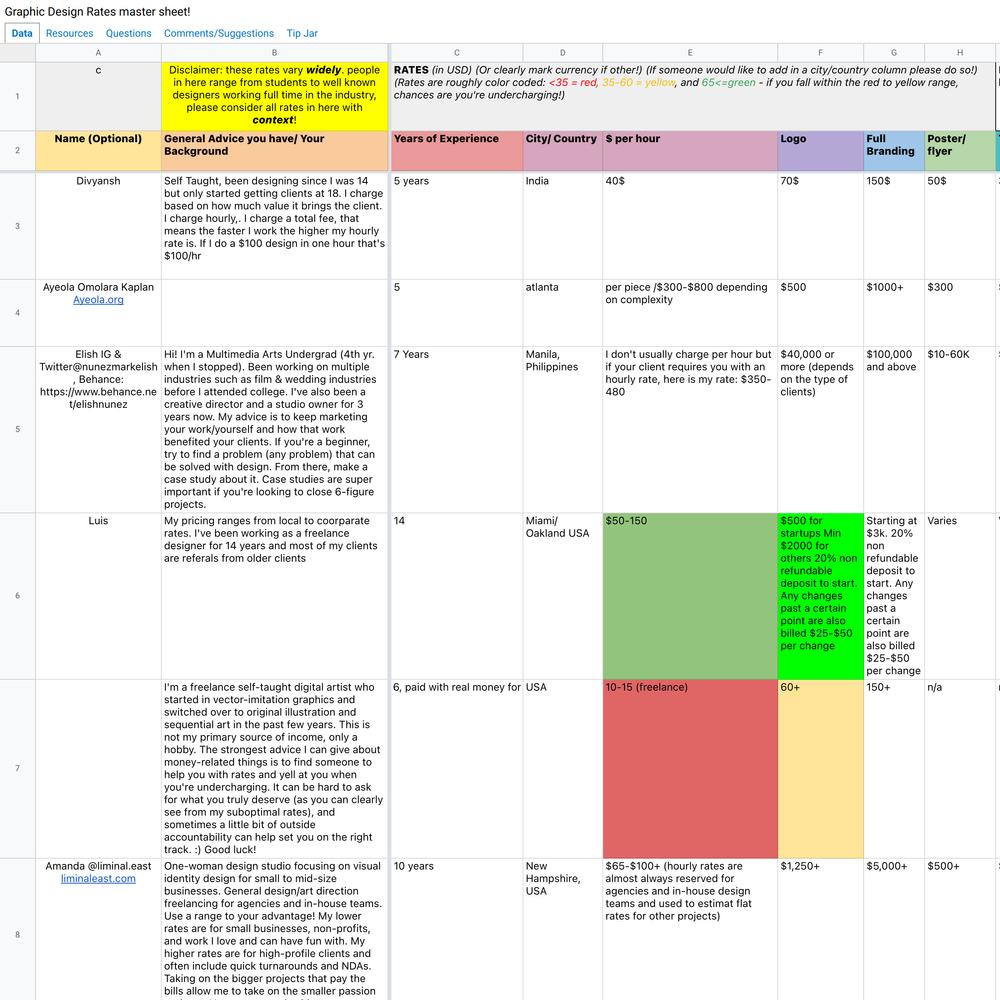Click the yellow '60+' logo cell
This screenshot has height=1000, width=1000.
[x=820, y=768]
